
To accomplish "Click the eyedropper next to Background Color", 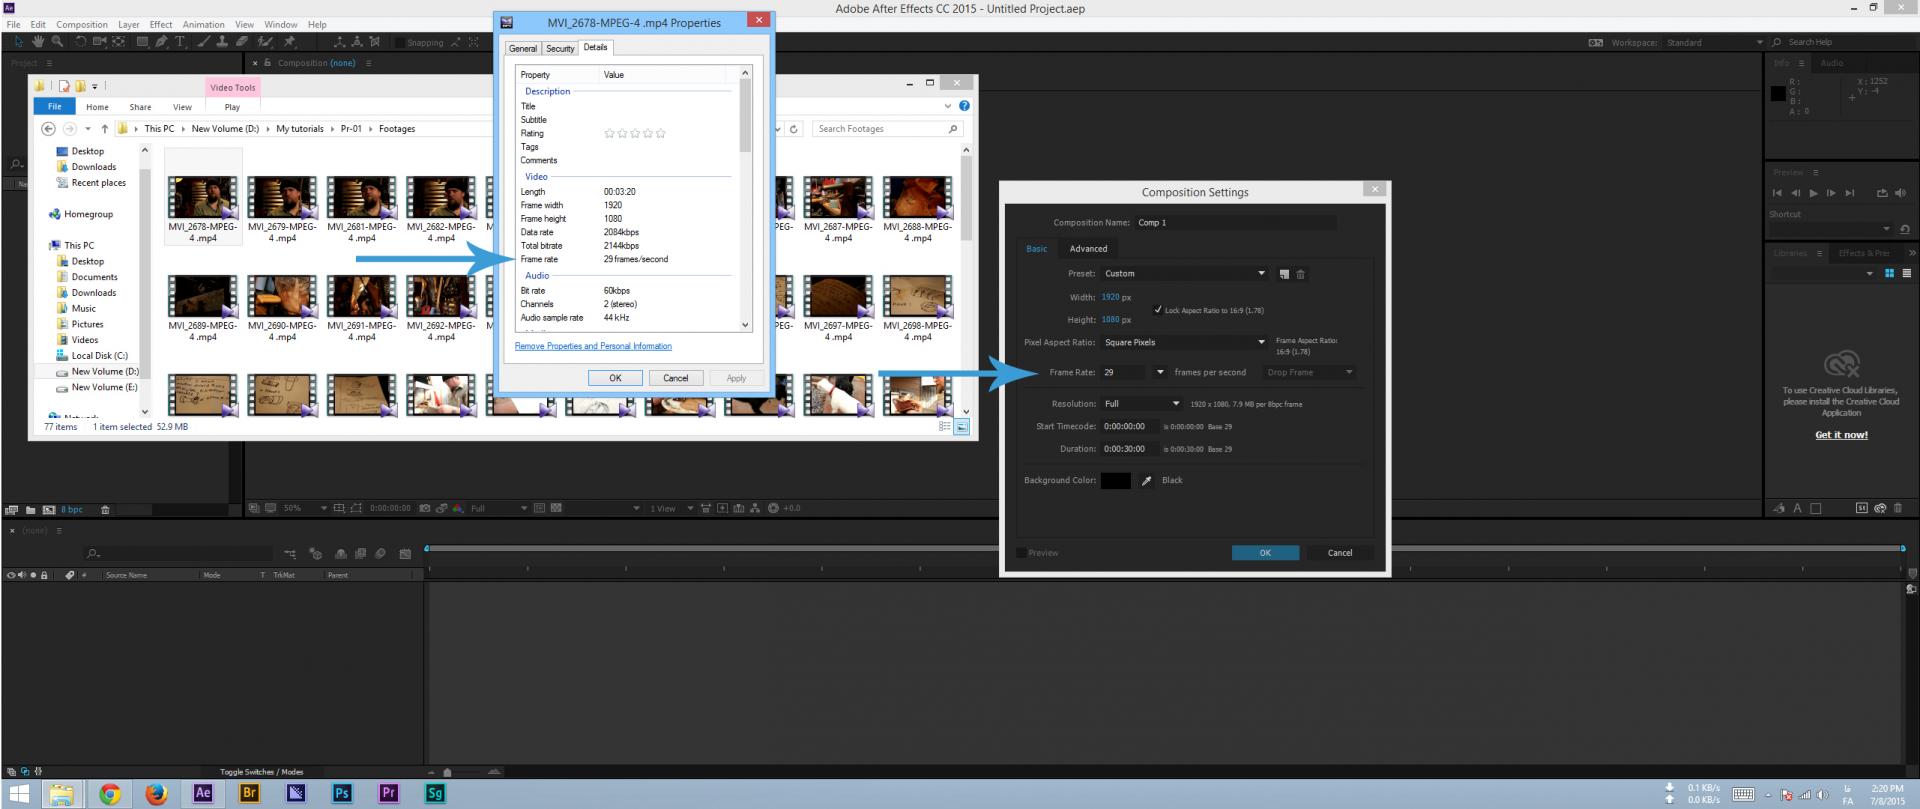I will point(1146,481).
